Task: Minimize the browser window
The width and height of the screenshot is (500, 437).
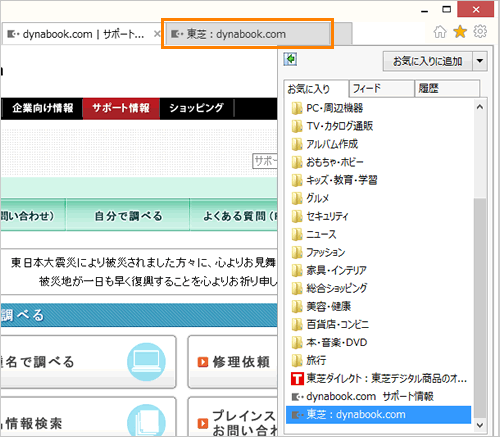Action: (424, 11)
